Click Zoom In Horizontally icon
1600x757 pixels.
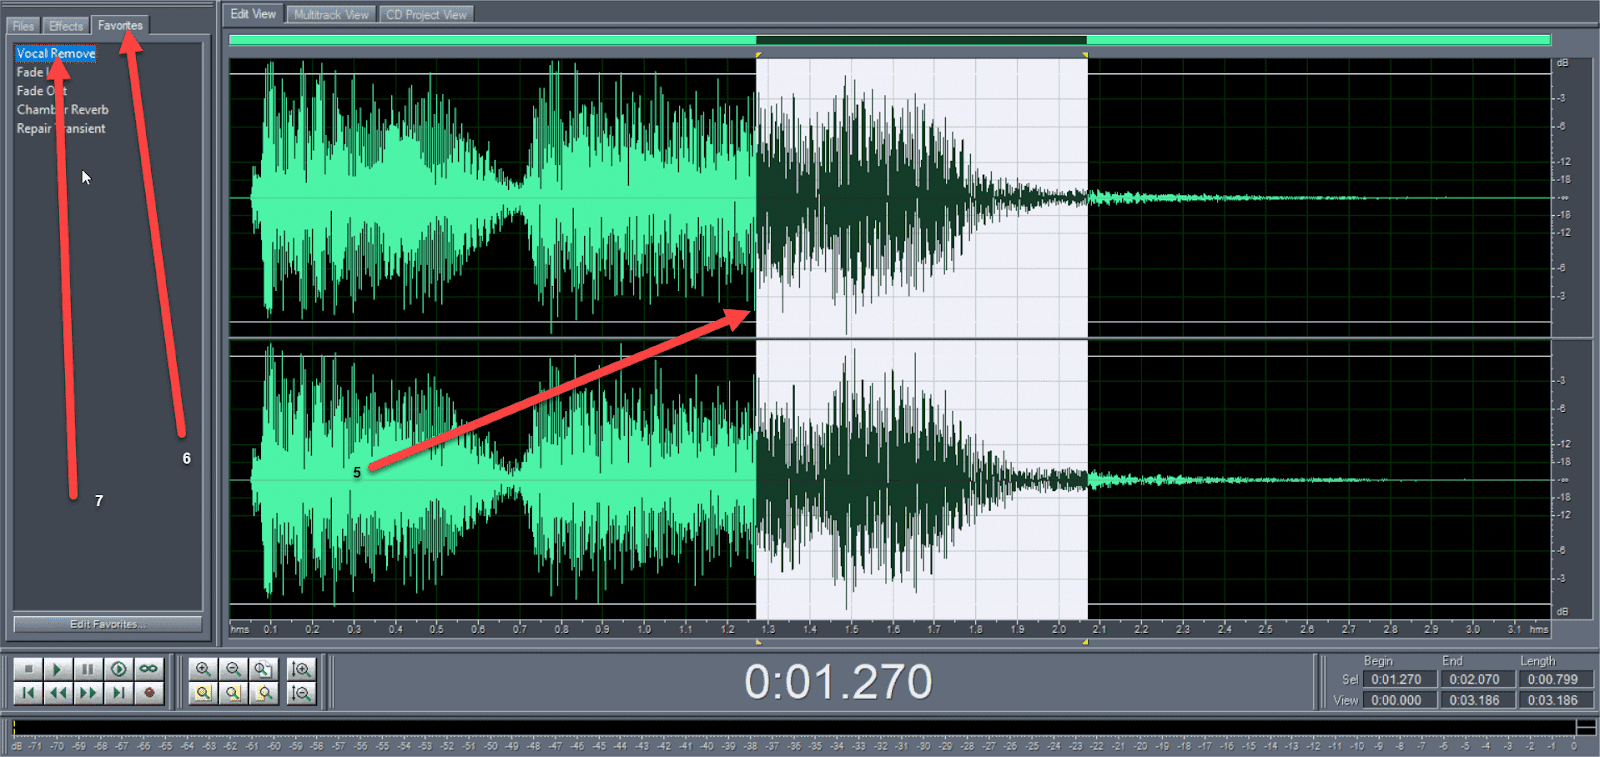[203, 669]
